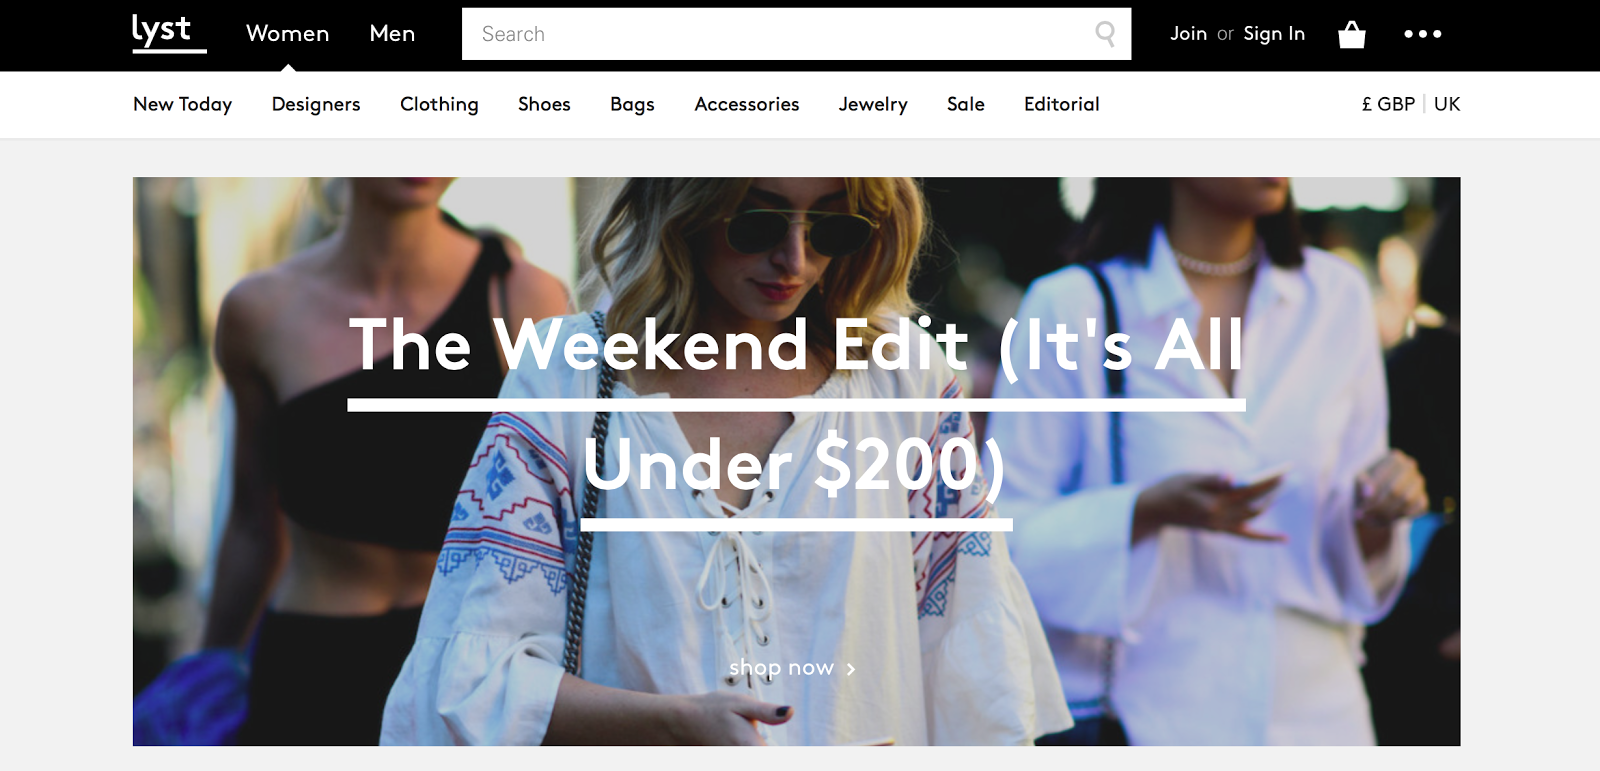Select the Women tab
Image resolution: width=1600 pixels, height=771 pixels.
(x=288, y=34)
